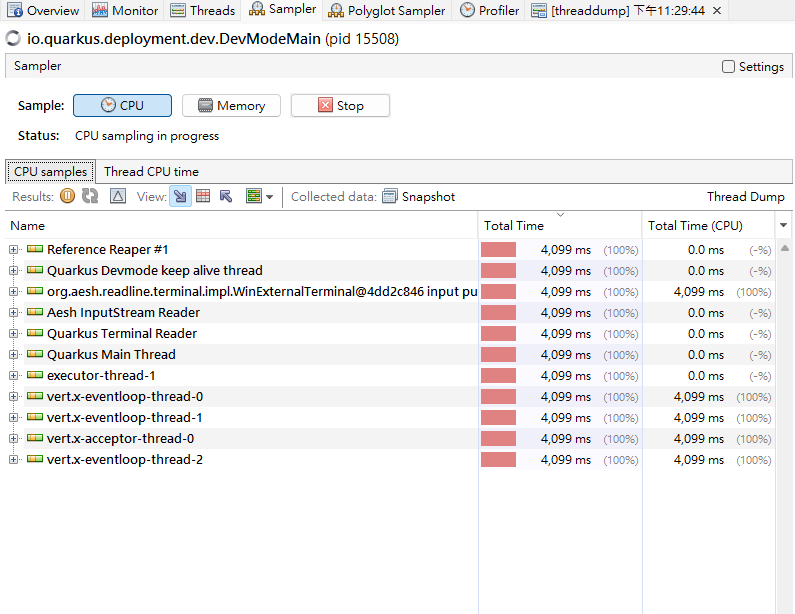The height and width of the screenshot is (614, 795).
Task: Expand the Aesh InputStream Reader node
Action: [13, 312]
